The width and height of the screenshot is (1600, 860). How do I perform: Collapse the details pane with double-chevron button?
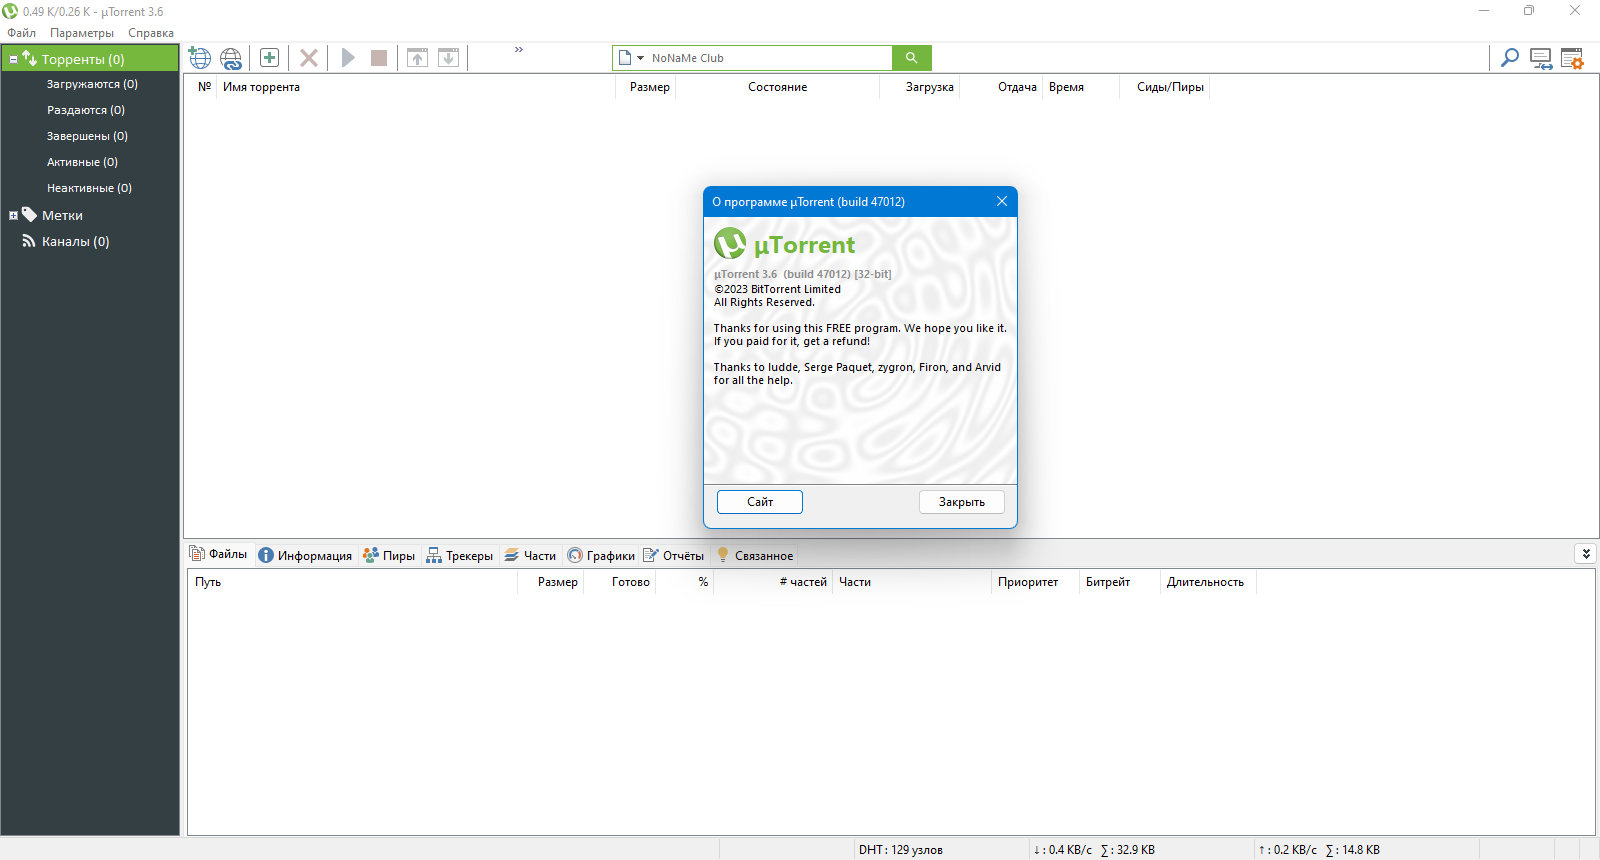click(1585, 554)
